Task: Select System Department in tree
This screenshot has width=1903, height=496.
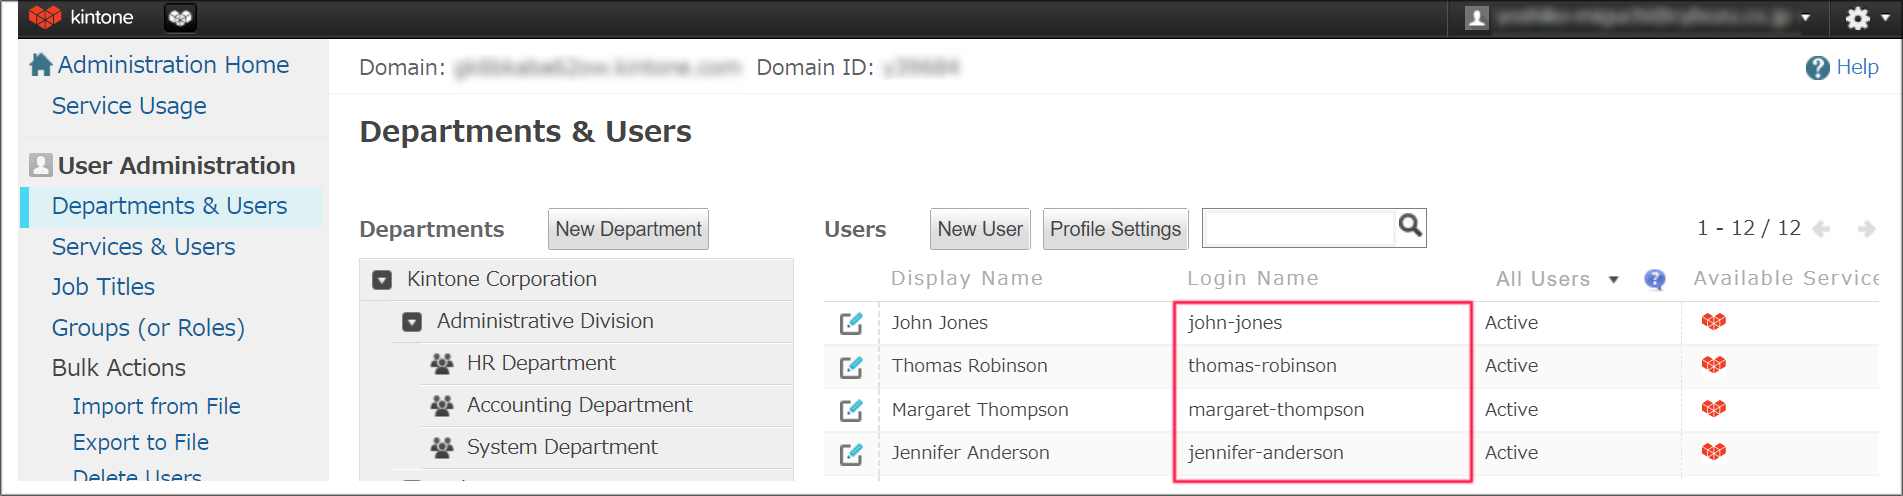Action: pos(562,447)
